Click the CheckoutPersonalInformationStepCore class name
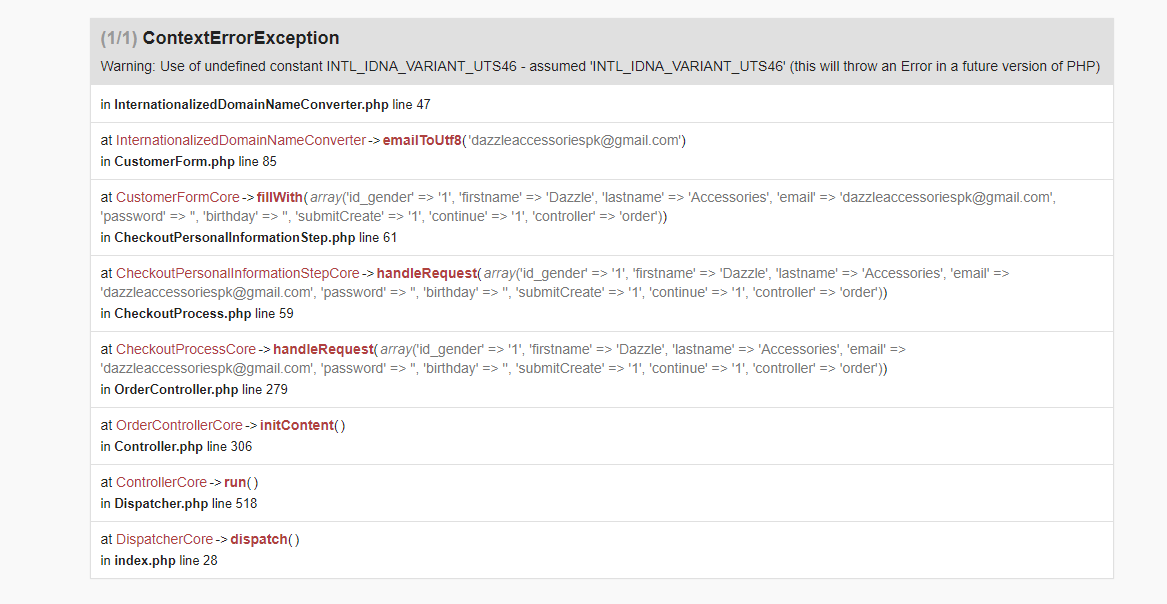Viewport: 1167px width, 604px height. point(237,273)
